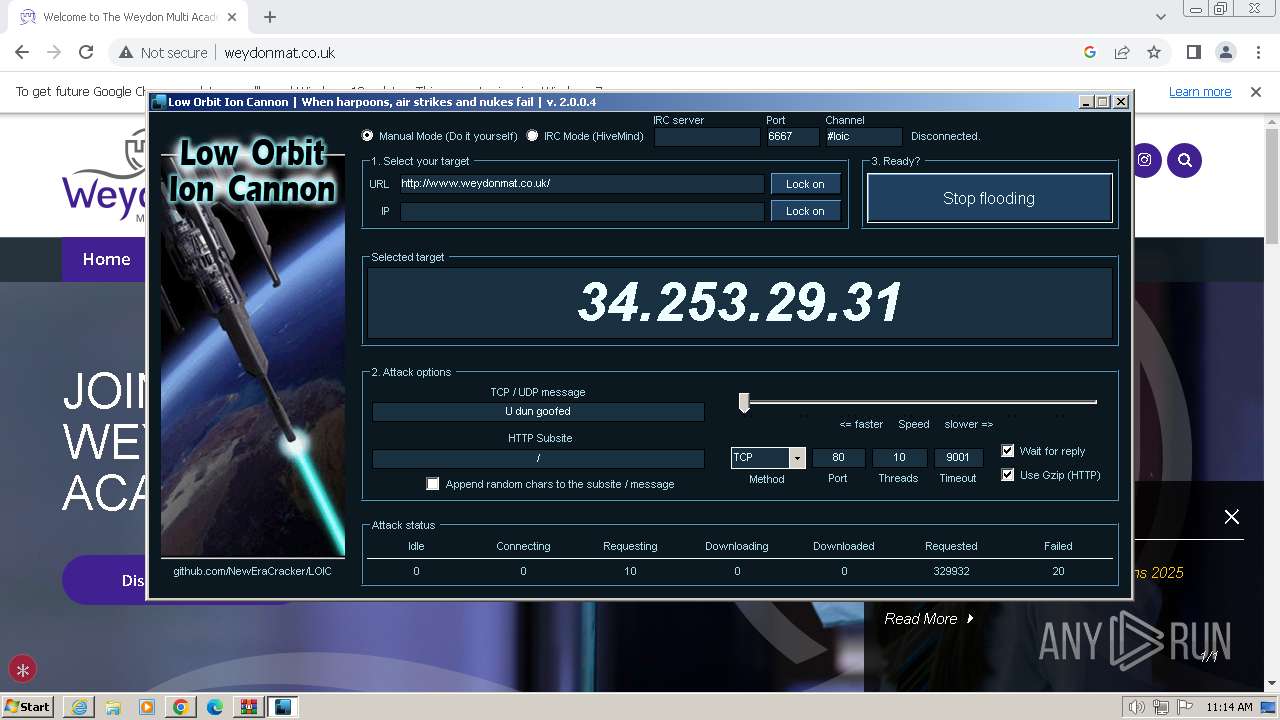Viewport: 1280px width, 720px height.
Task: Switch to Chrome in the taskbar
Action: 181,707
